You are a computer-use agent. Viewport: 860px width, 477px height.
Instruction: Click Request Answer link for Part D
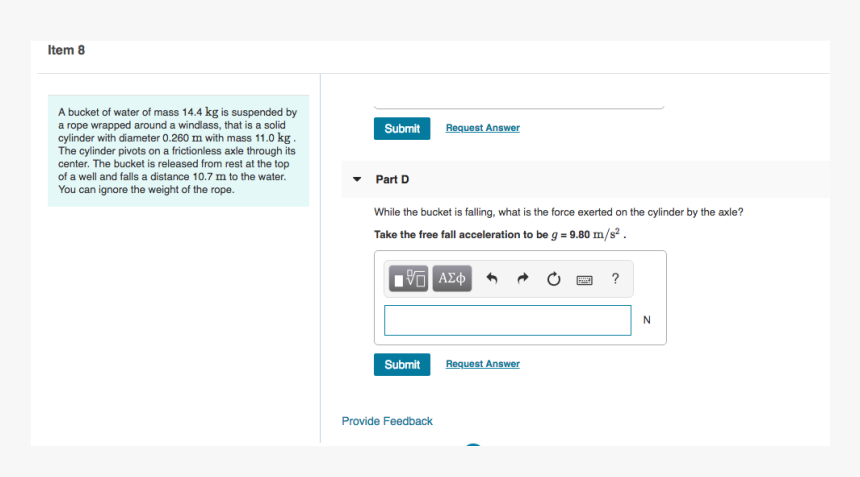[482, 364]
